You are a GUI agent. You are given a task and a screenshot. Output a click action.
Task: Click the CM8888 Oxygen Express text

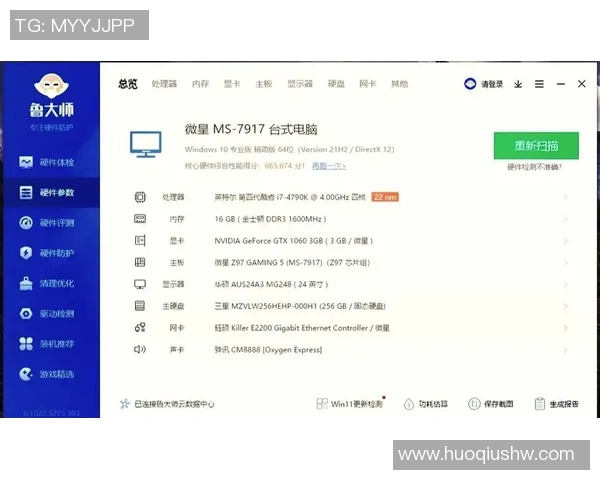click(268, 350)
